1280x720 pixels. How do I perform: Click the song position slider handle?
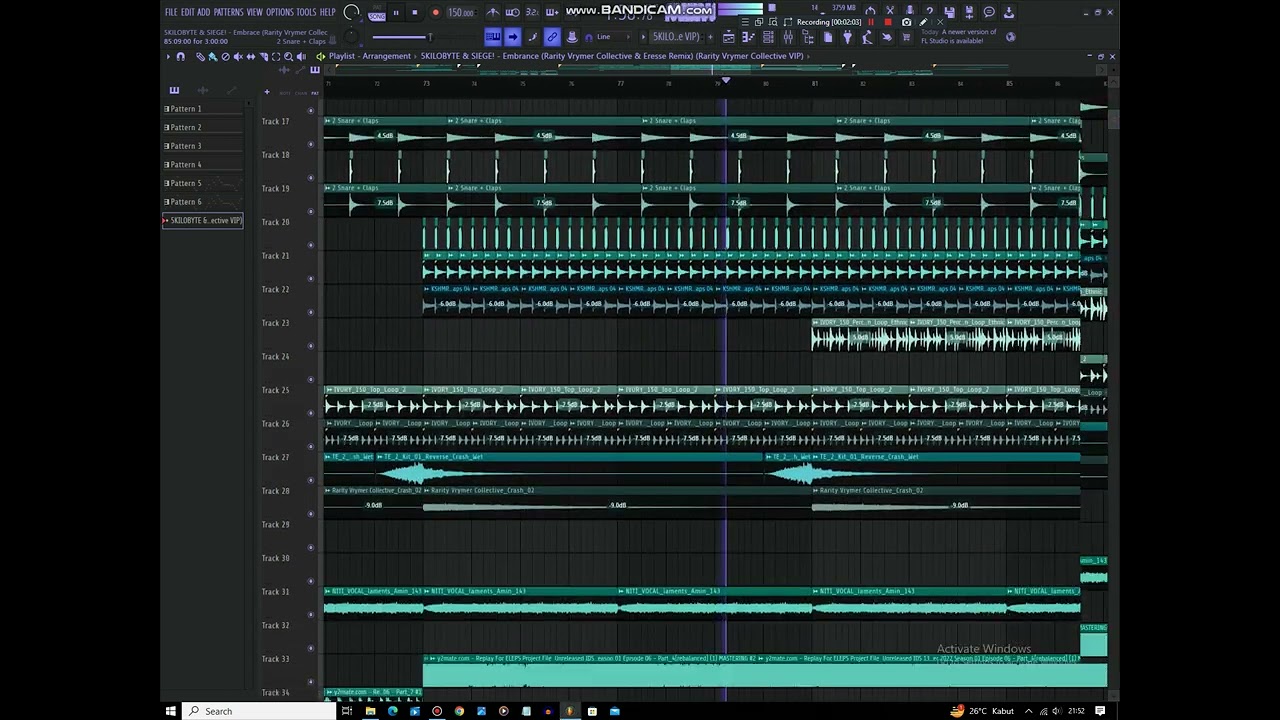pos(430,37)
